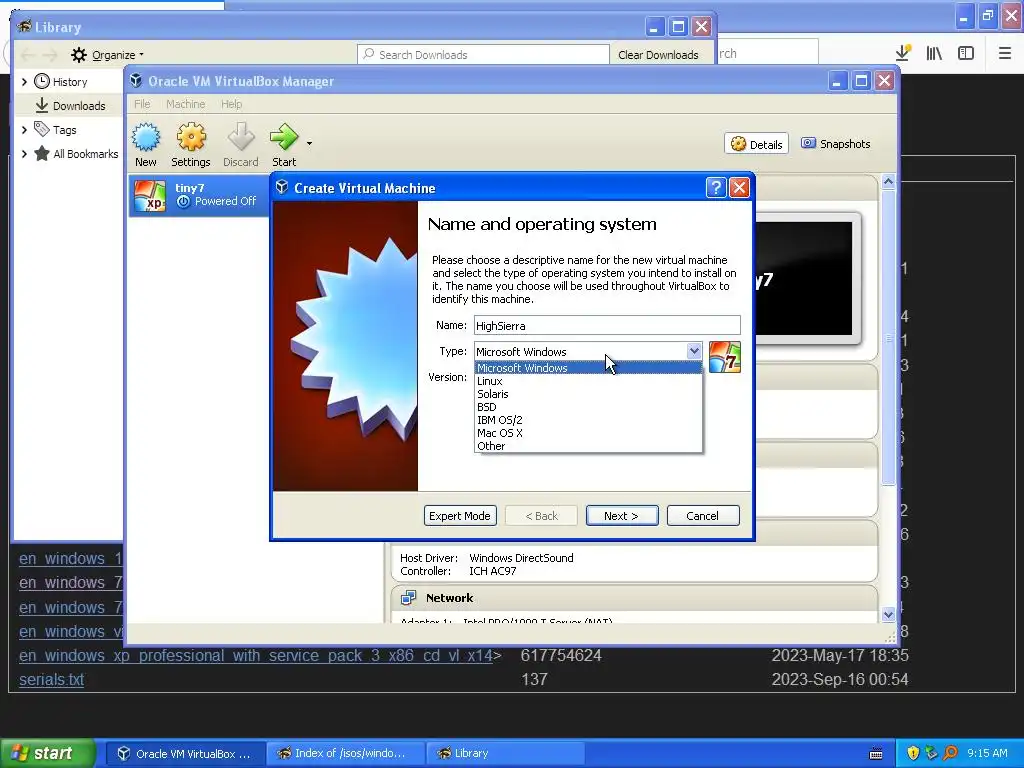The height and width of the screenshot is (768, 1024).
Task: Click the Firefox downloads arrow icon
Action: pos(903,54)
